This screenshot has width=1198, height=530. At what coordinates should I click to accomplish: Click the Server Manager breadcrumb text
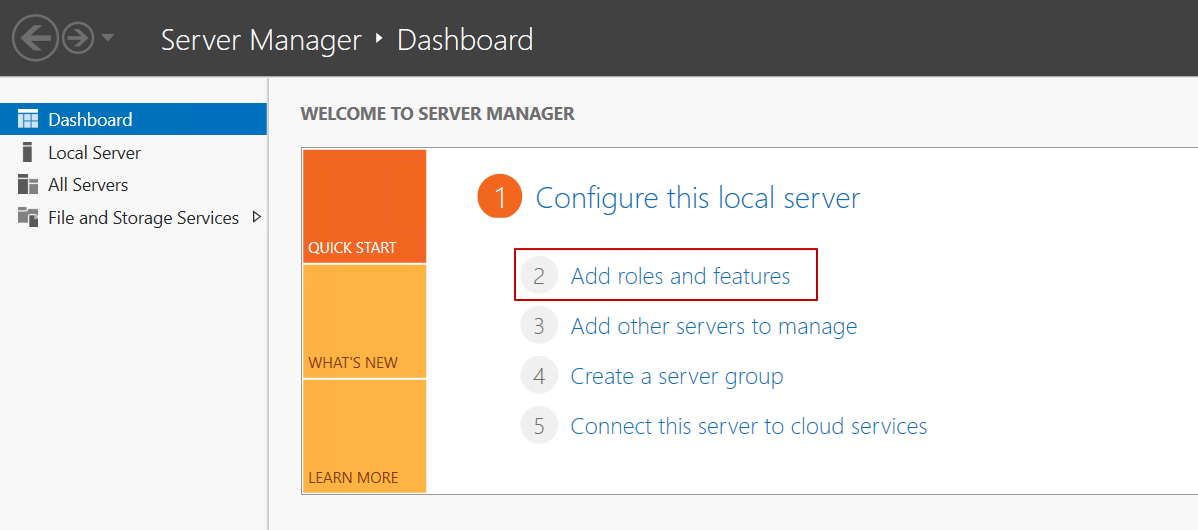[x=261, y=40]
